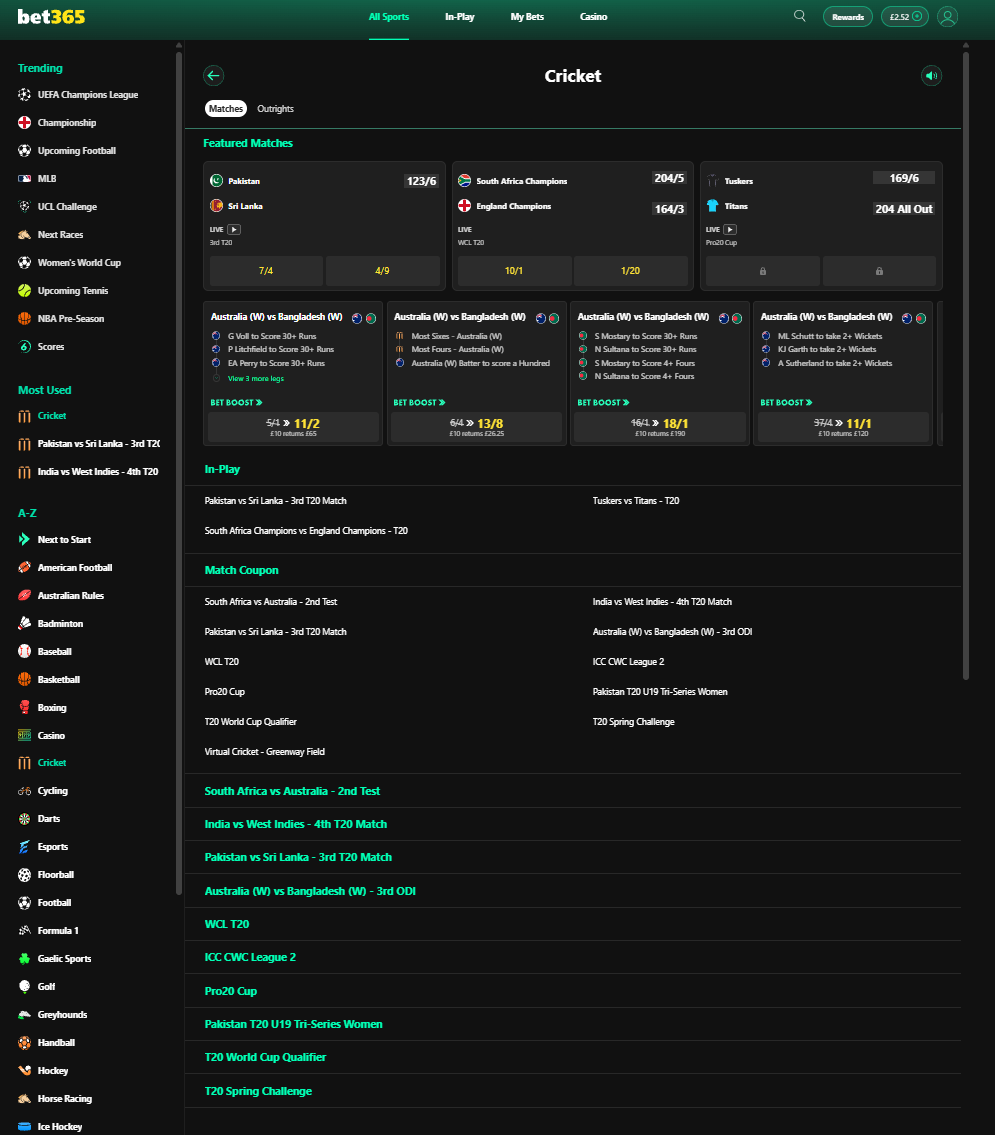
Task: Open Cycling in A-Z list
Action: click(x=52, y=791)
